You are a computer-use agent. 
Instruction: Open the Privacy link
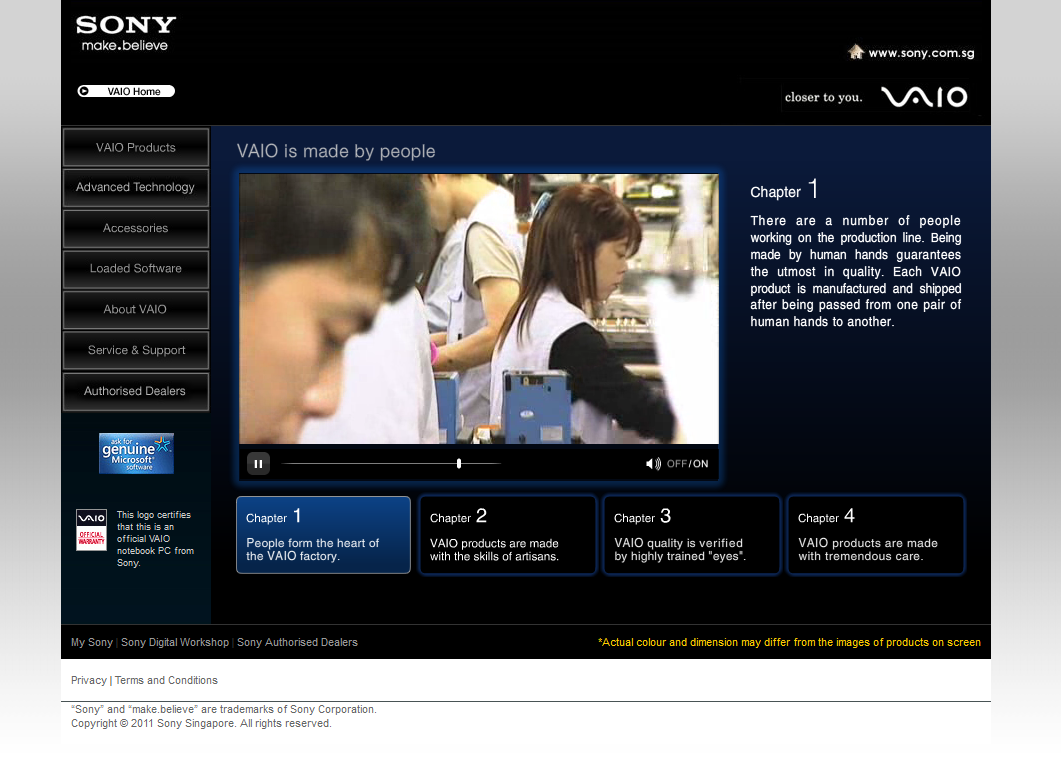tap(89, 680)
